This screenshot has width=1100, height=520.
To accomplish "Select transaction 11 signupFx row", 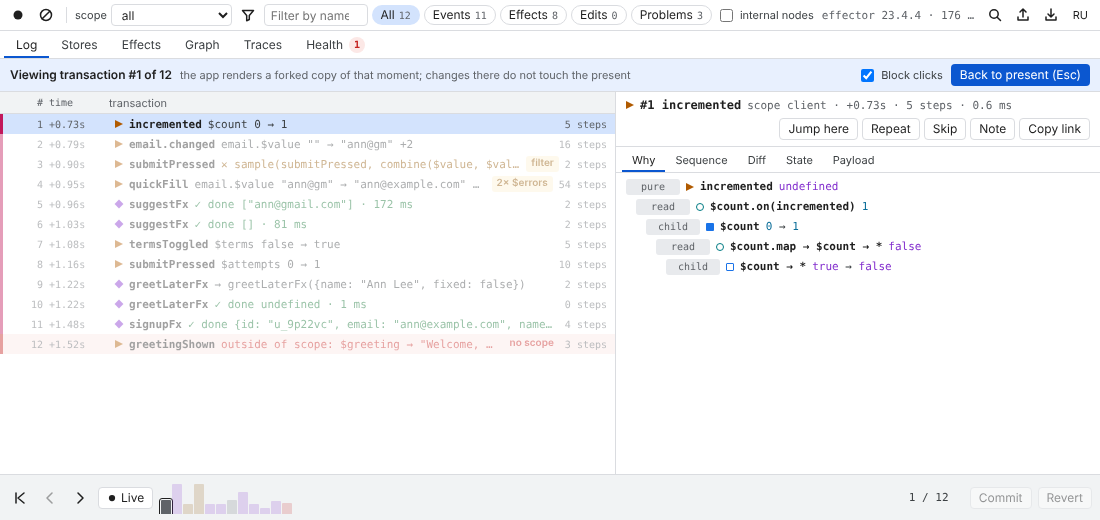I will tap(307, 324).
